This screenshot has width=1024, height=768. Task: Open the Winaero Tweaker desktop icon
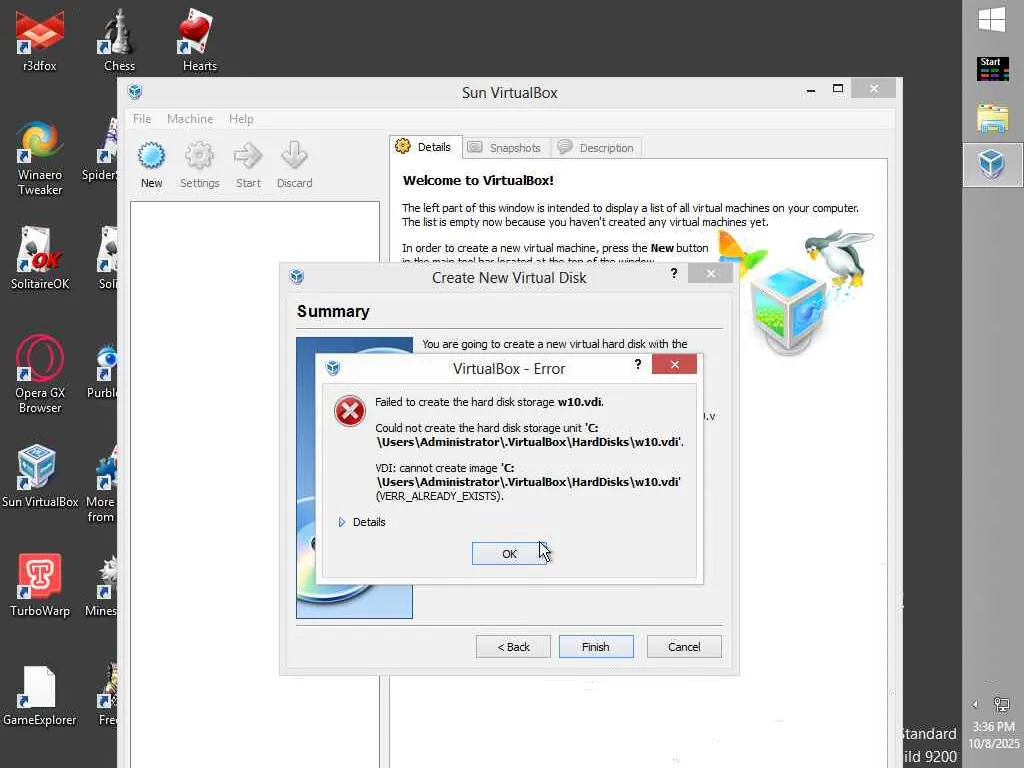(x=40, y=158)
